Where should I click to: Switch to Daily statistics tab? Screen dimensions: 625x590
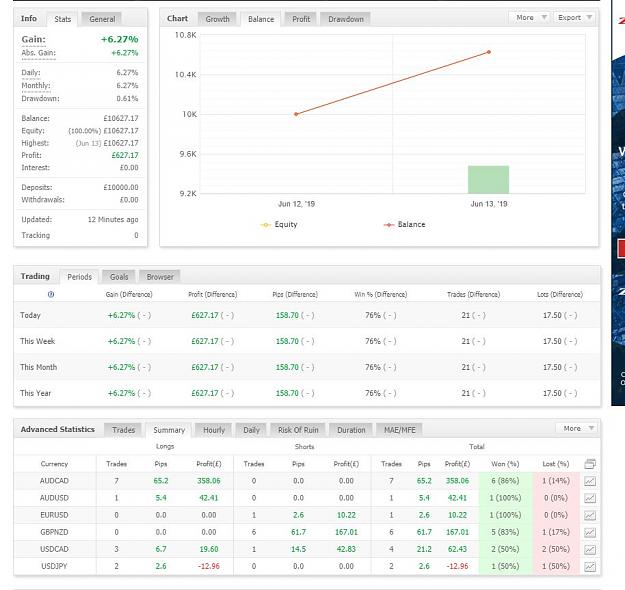[x=251, y=430]
